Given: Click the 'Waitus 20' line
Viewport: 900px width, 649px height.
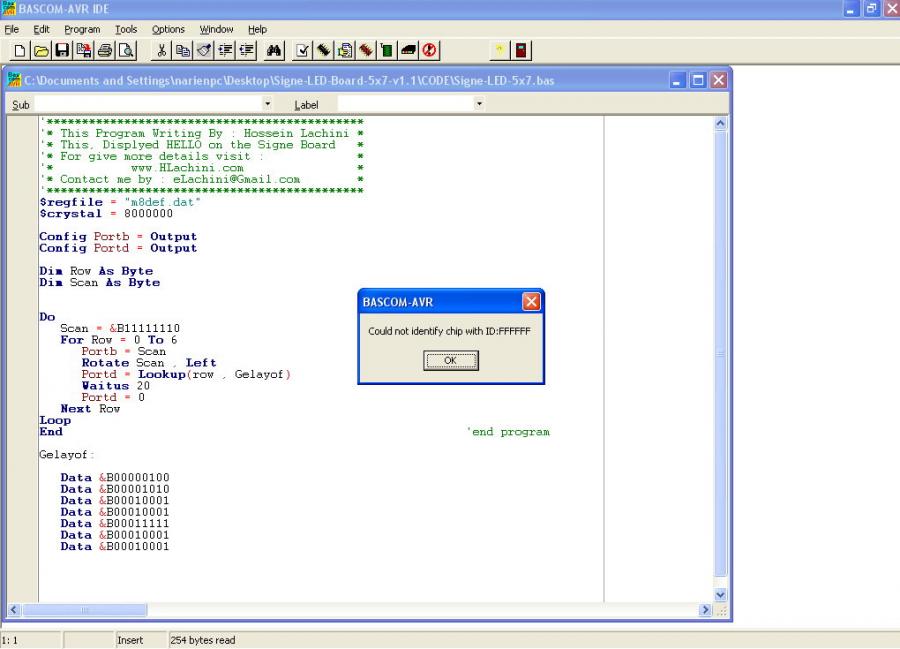Looking at the screenshot, I should [116, 386].
